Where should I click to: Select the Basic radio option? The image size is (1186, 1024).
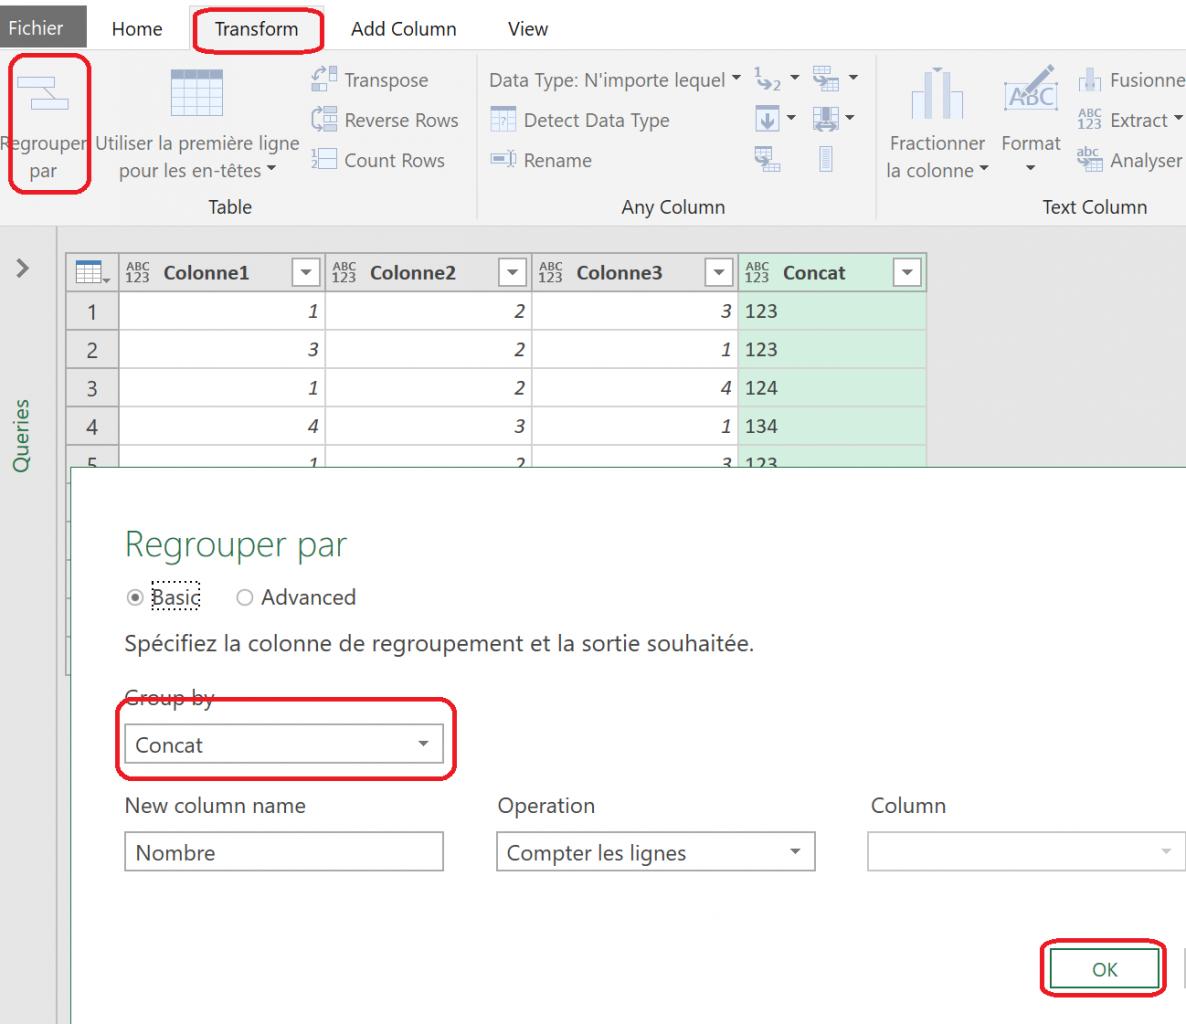coord(135,598)
